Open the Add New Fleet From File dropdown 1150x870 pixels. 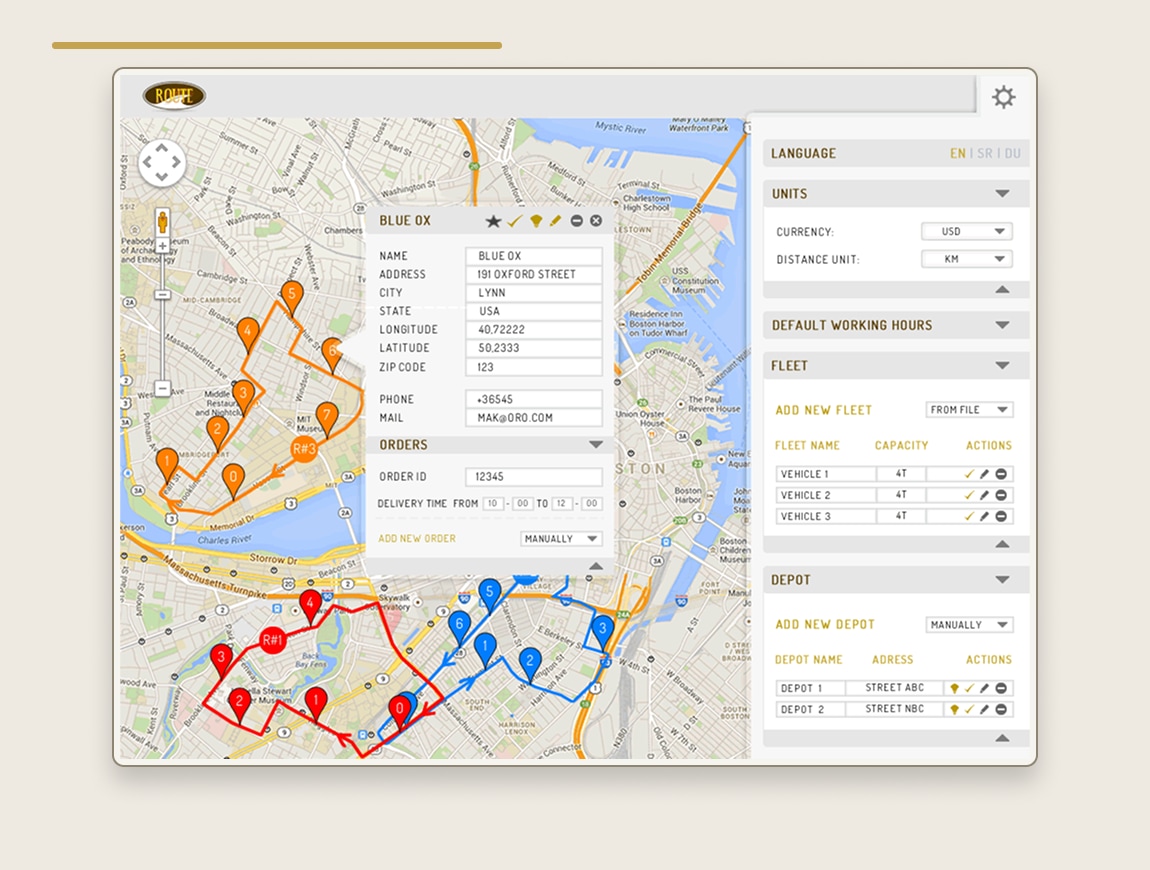(x=970, y=409)
